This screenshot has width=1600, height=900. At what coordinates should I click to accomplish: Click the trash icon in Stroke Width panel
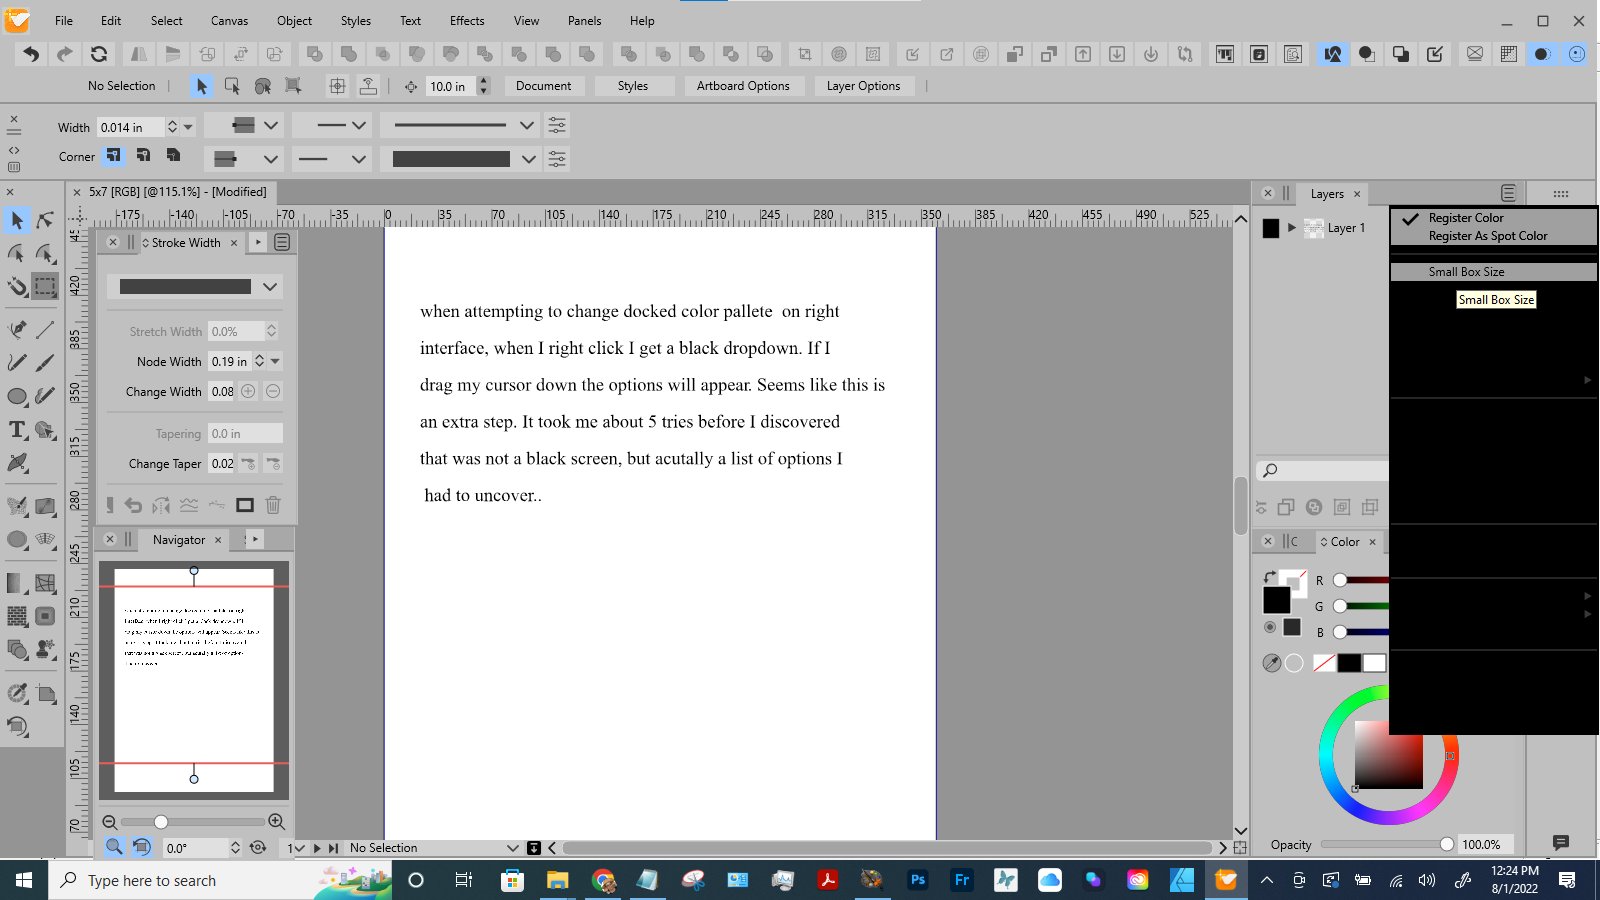click(x=273, y=505)
